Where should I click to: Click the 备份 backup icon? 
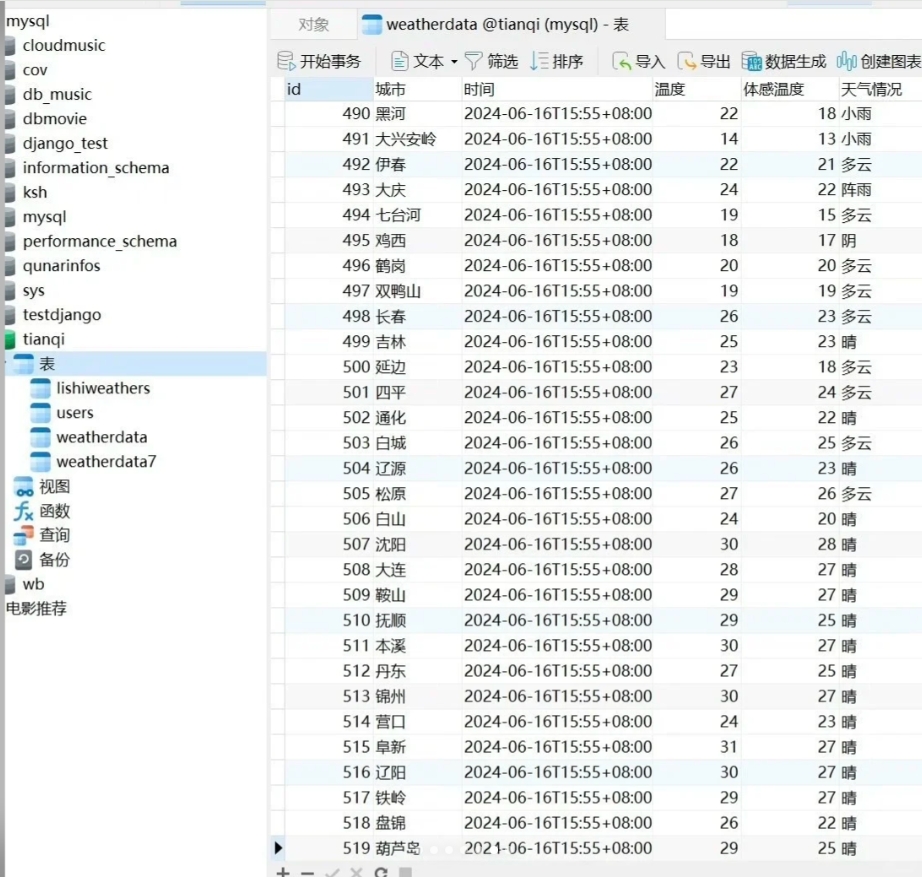coord(24,560)
